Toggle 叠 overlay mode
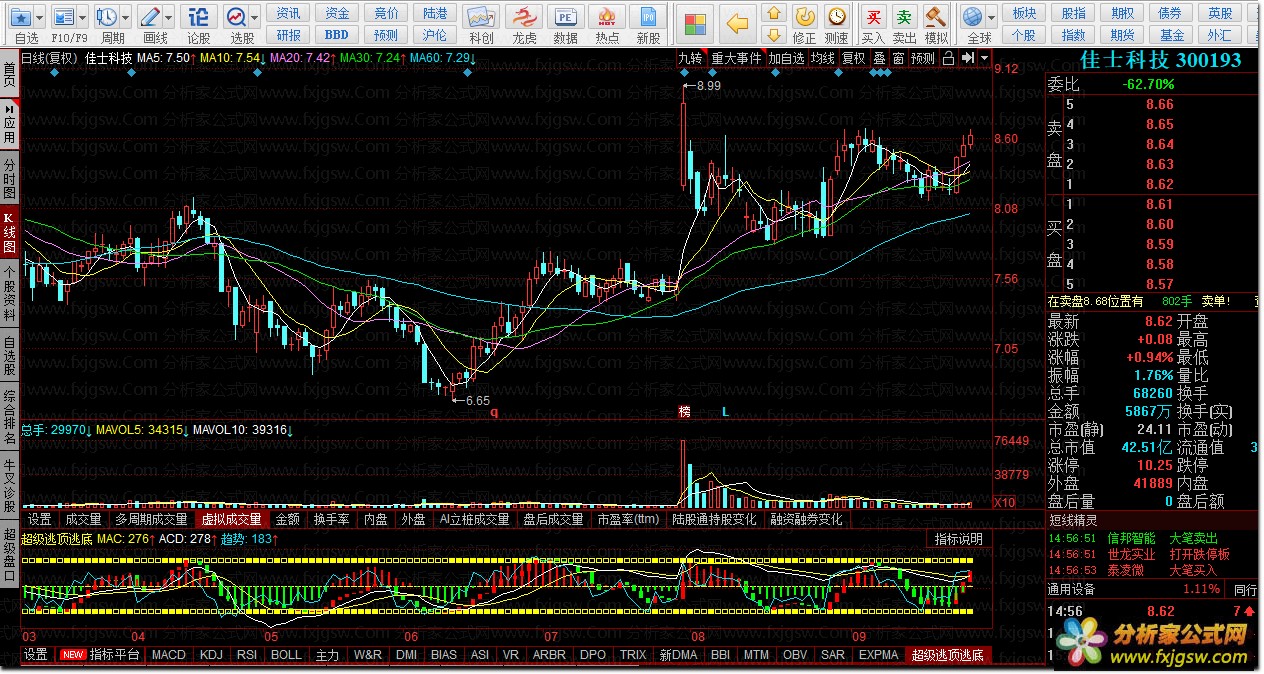 tap(879, 58)
